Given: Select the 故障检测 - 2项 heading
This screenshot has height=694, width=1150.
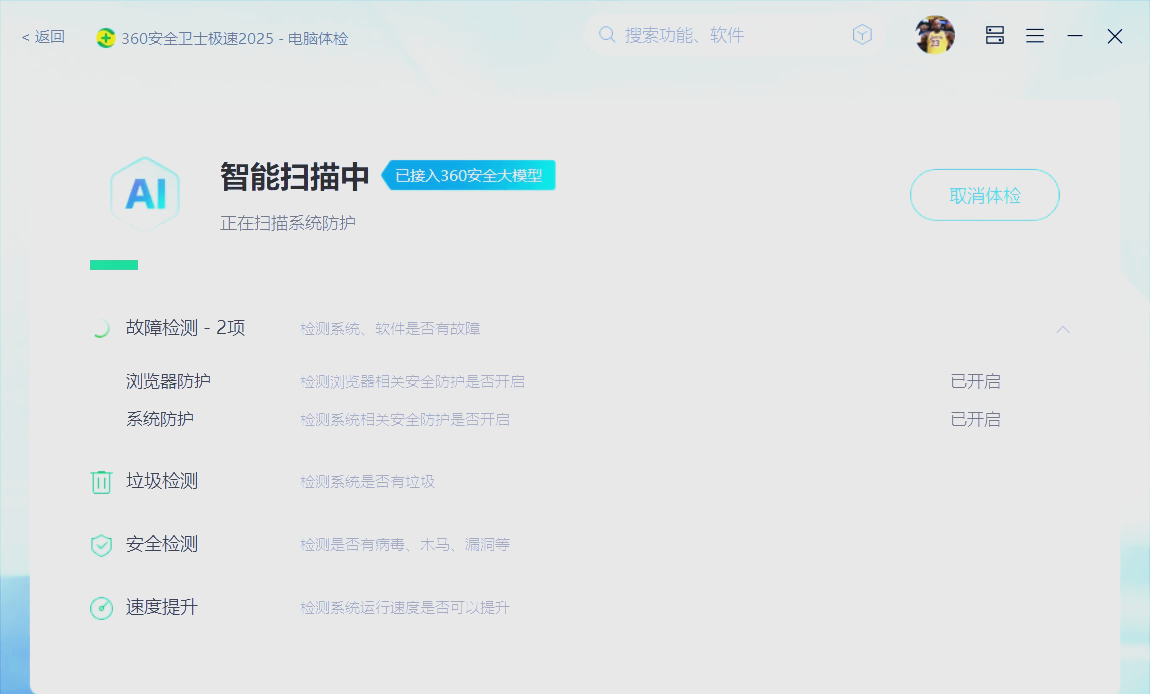Looking at the screenshot, I should click(186, 328).
